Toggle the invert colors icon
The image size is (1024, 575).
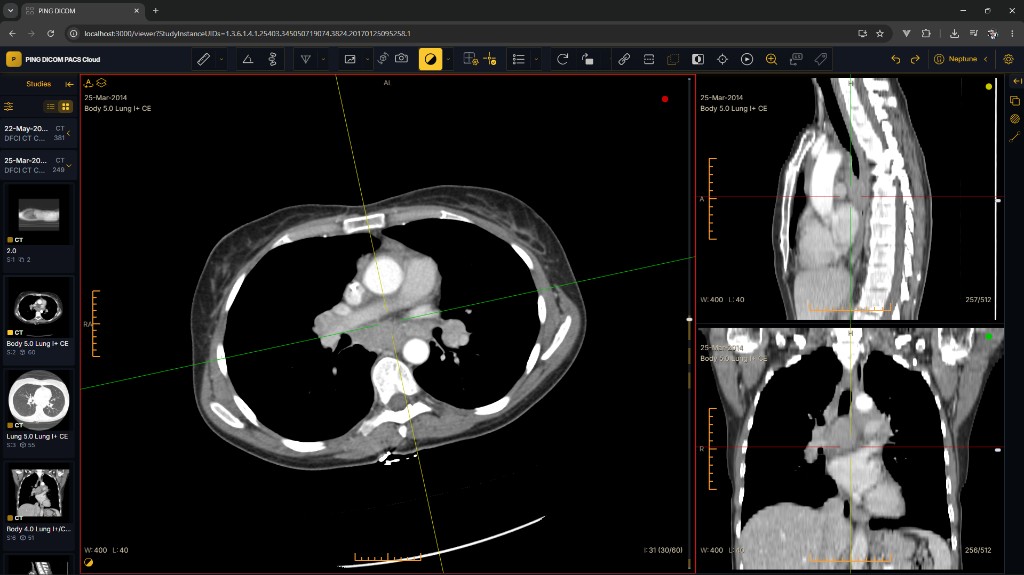697,59
